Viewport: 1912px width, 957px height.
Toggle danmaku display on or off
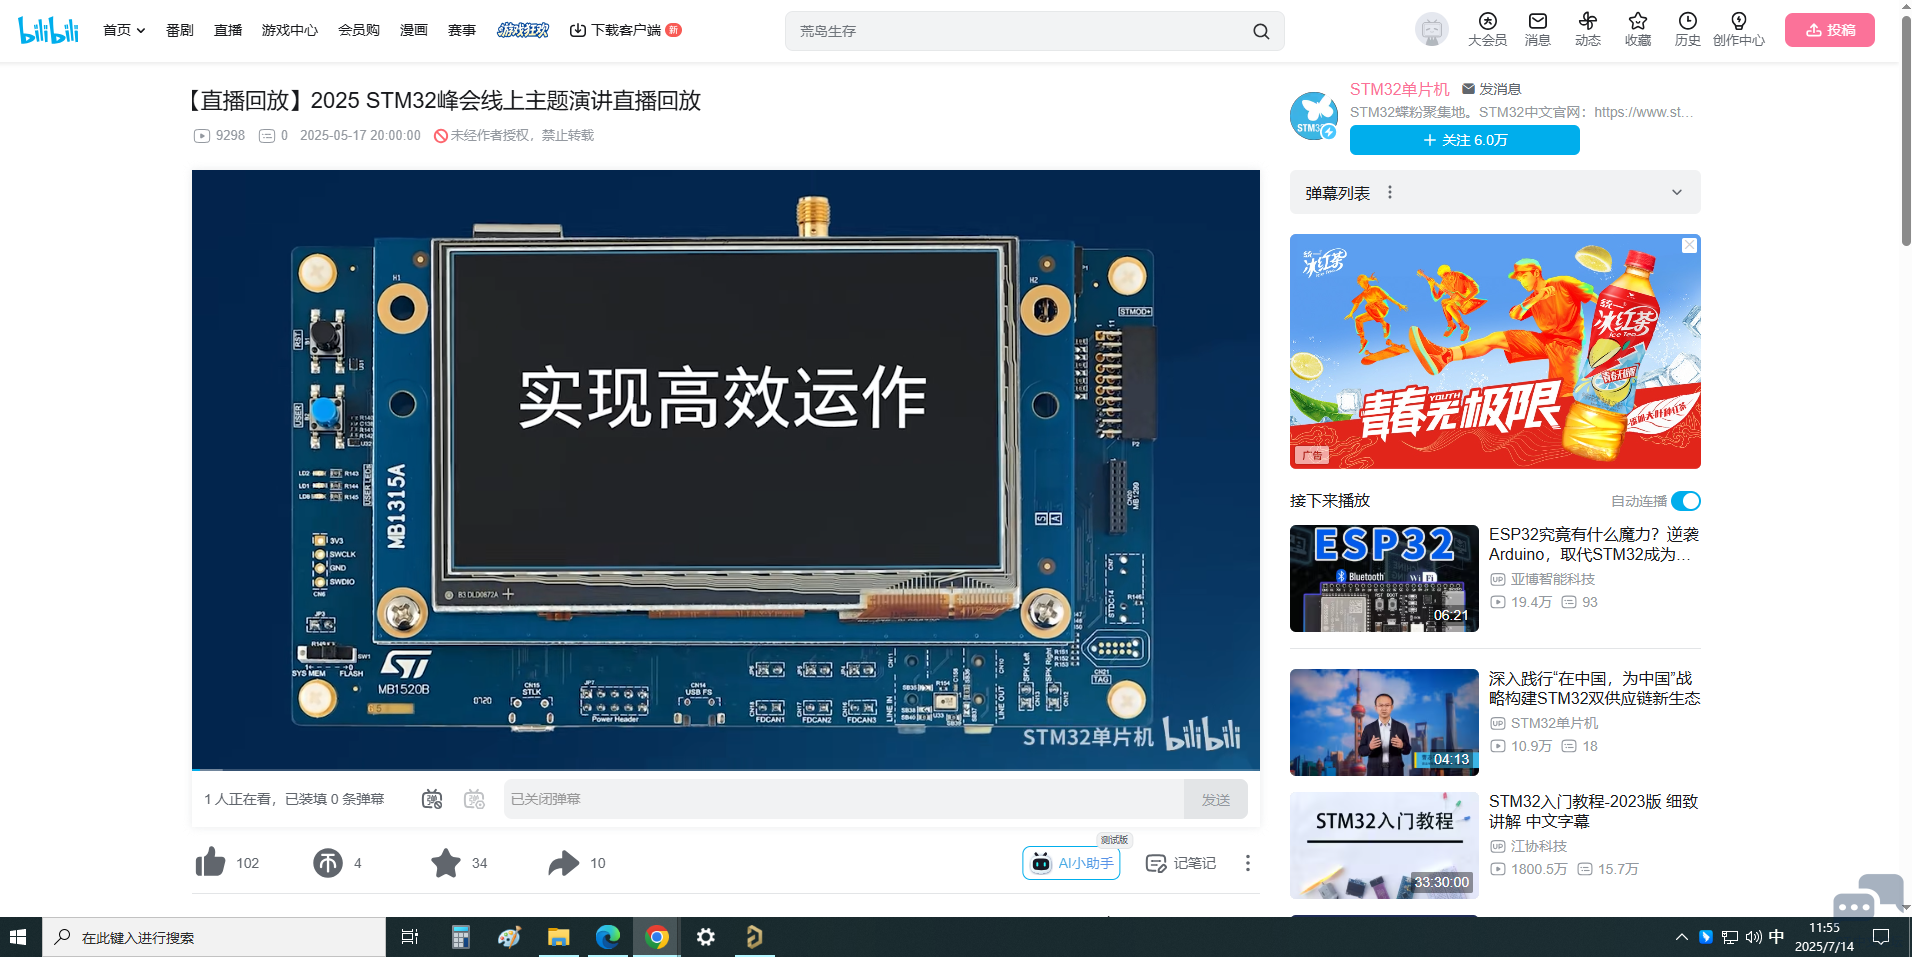(x=432, y=799)
